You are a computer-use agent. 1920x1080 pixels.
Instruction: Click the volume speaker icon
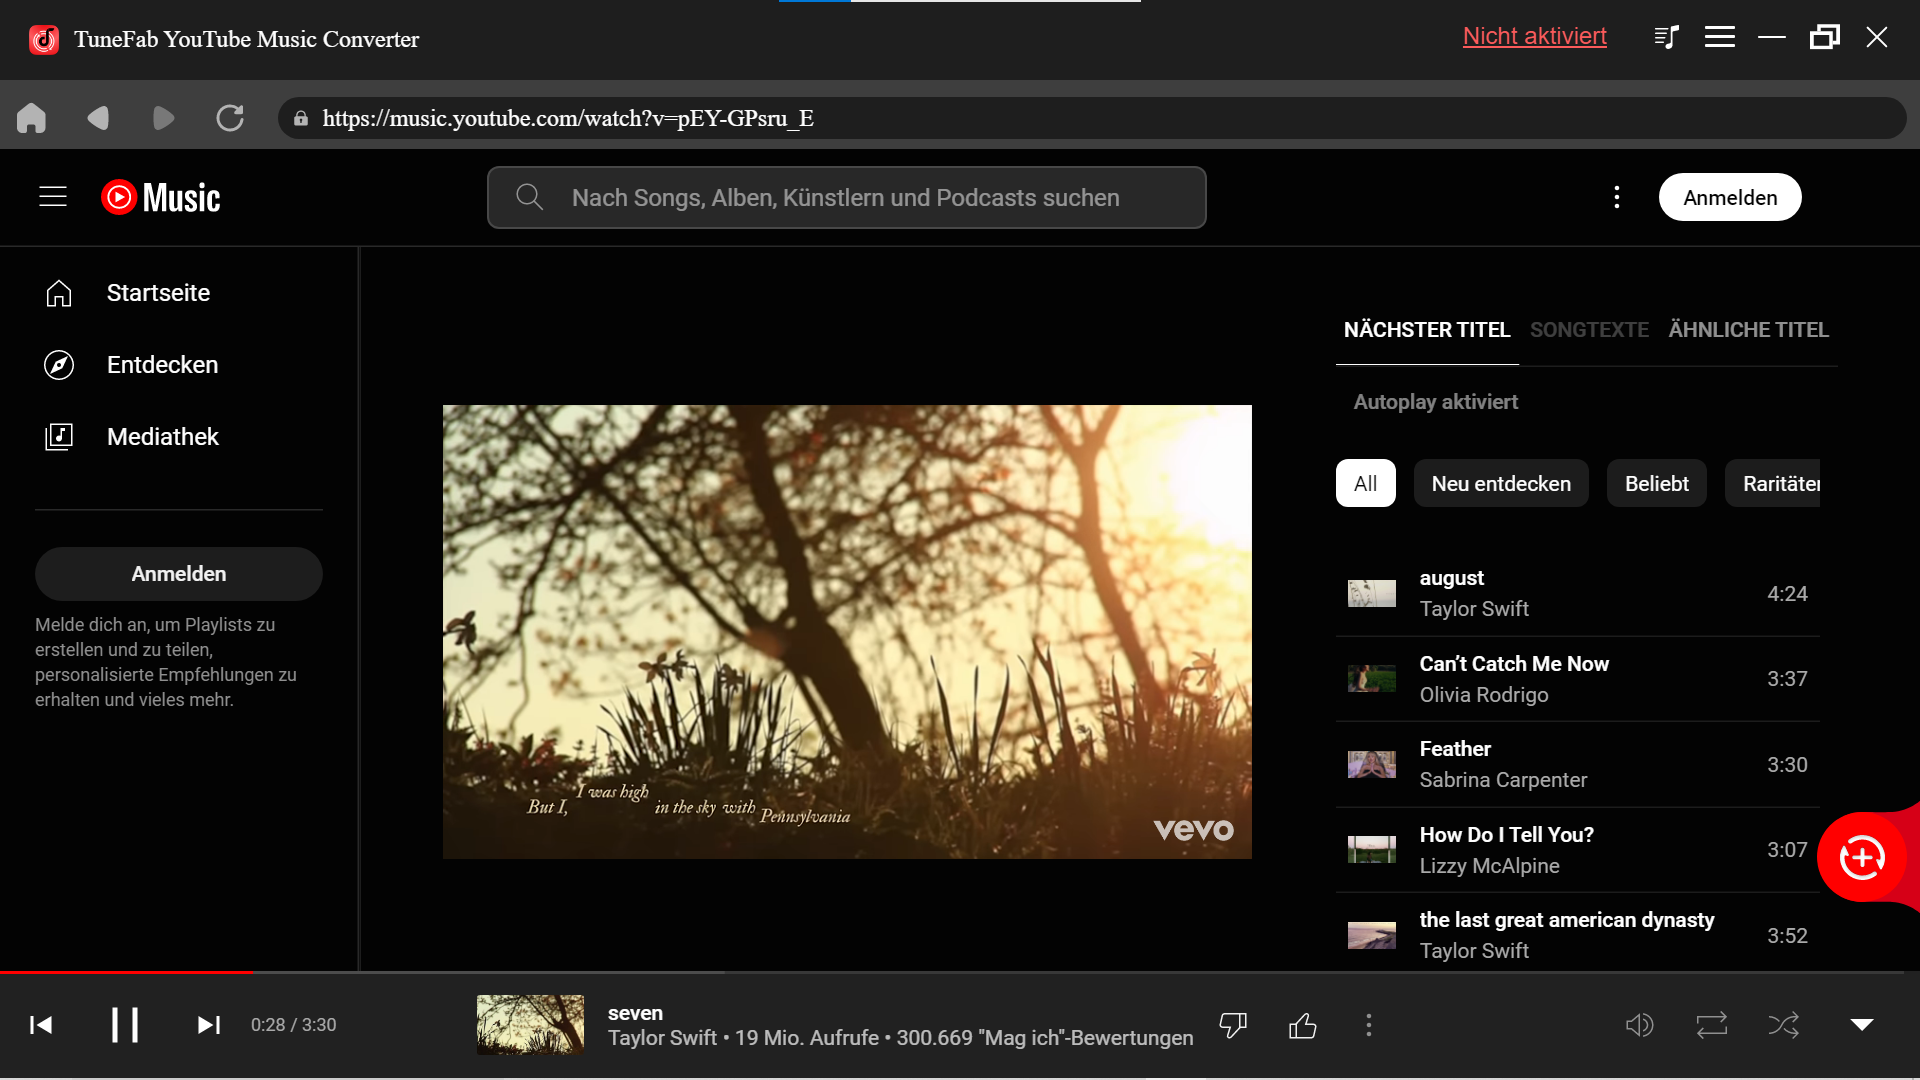tap(1639, 1025)
